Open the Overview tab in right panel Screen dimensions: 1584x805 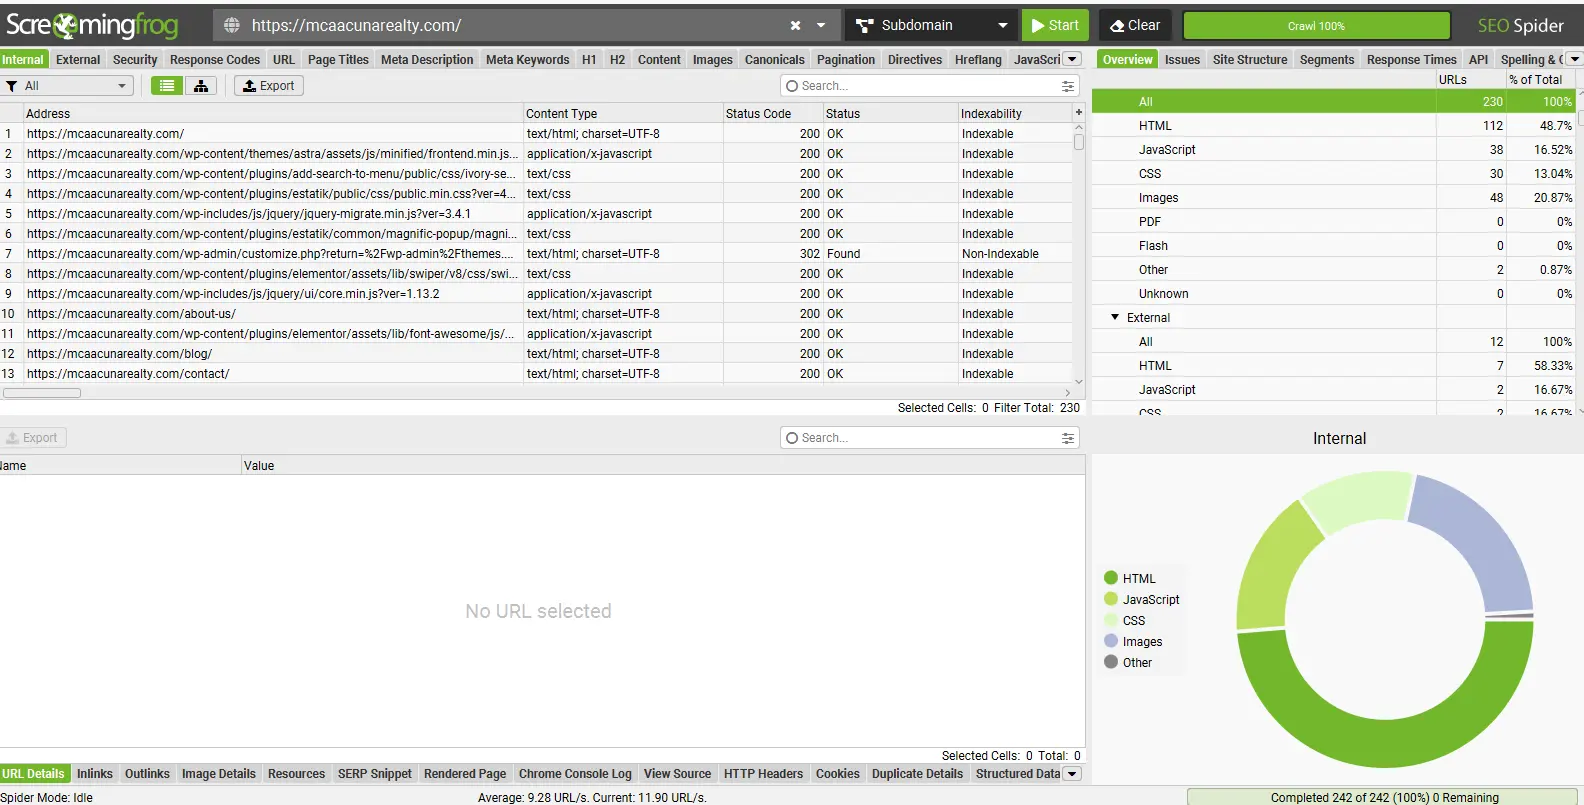tap(1127, 60)
